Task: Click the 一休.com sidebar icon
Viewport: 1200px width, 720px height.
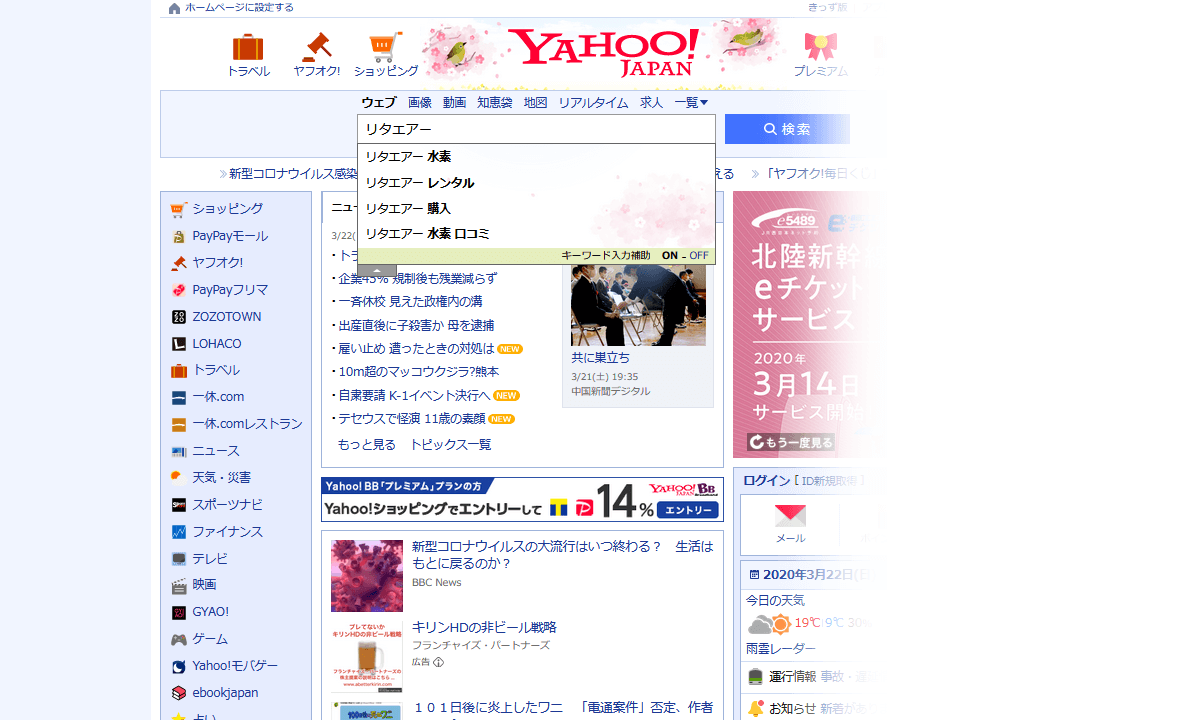Action: pos(179,397)
